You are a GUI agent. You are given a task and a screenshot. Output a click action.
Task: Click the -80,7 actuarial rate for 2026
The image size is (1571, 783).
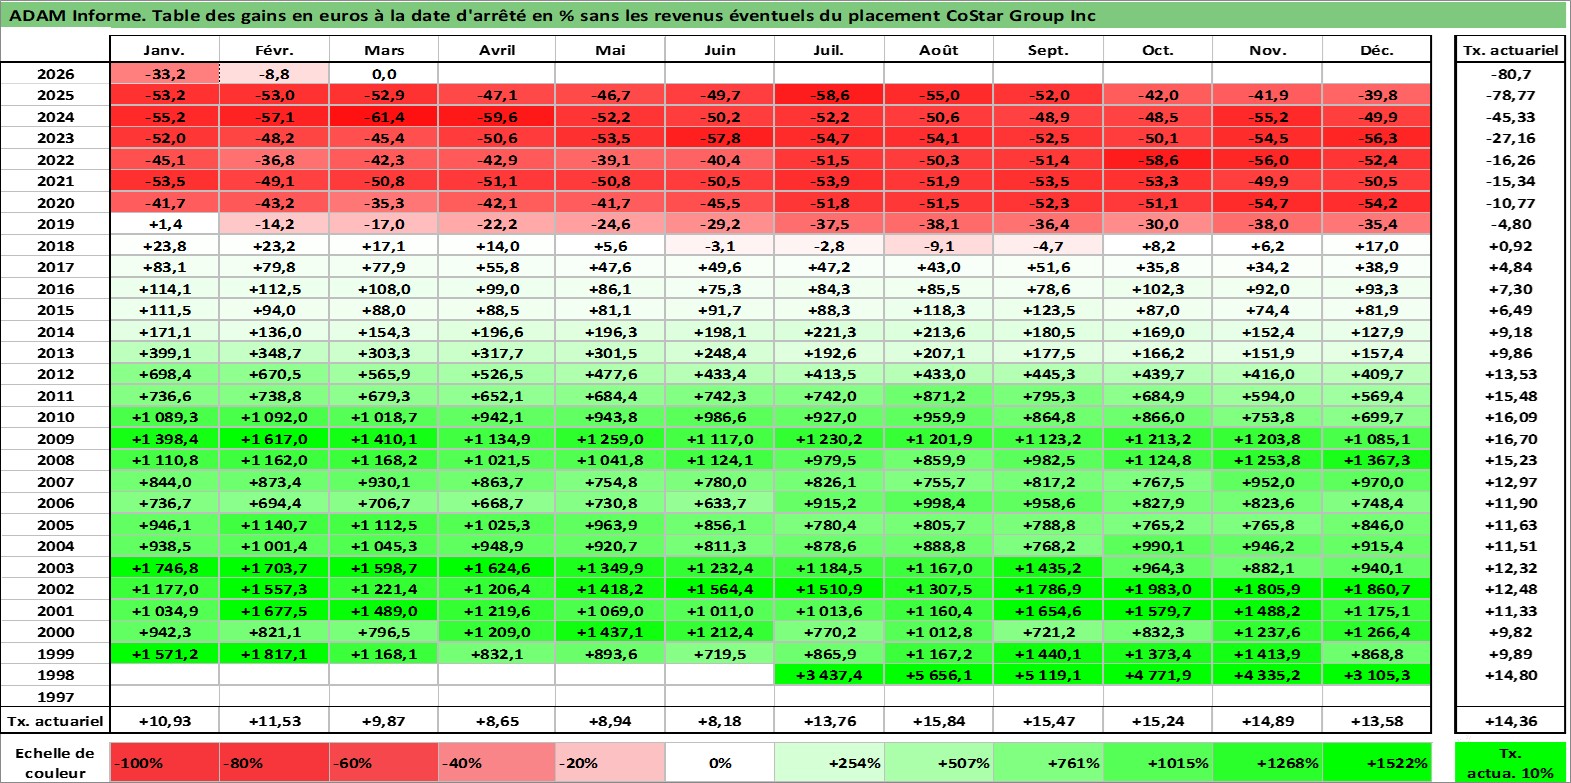(1510, 74)
